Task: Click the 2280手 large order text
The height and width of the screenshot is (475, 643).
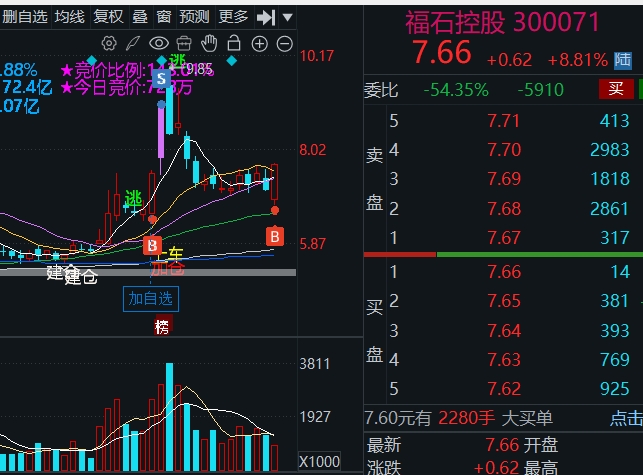Action: tap(466, 418)
